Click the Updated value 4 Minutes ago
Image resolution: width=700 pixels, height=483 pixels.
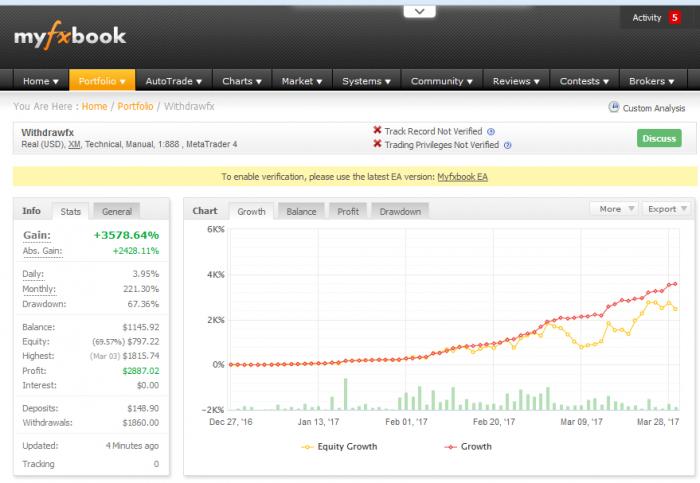pos(132,446)
